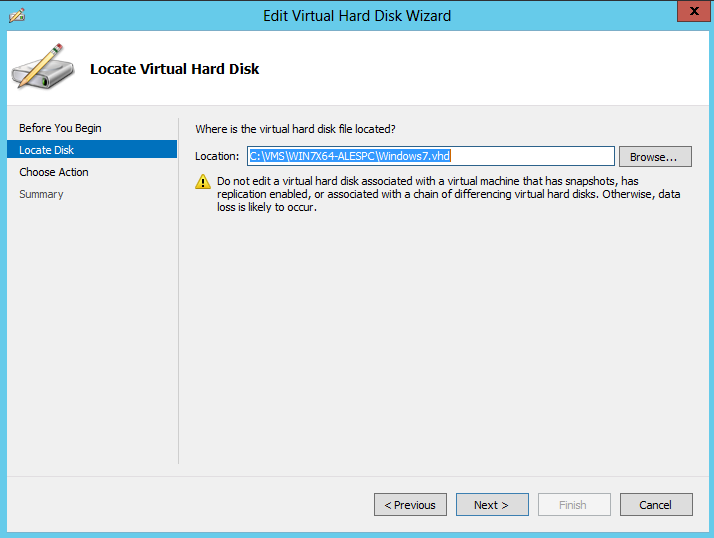Click the wizard icon in the title bar
Image resolution: width=714 pixels, height=538 pixels.
(16, 15)
